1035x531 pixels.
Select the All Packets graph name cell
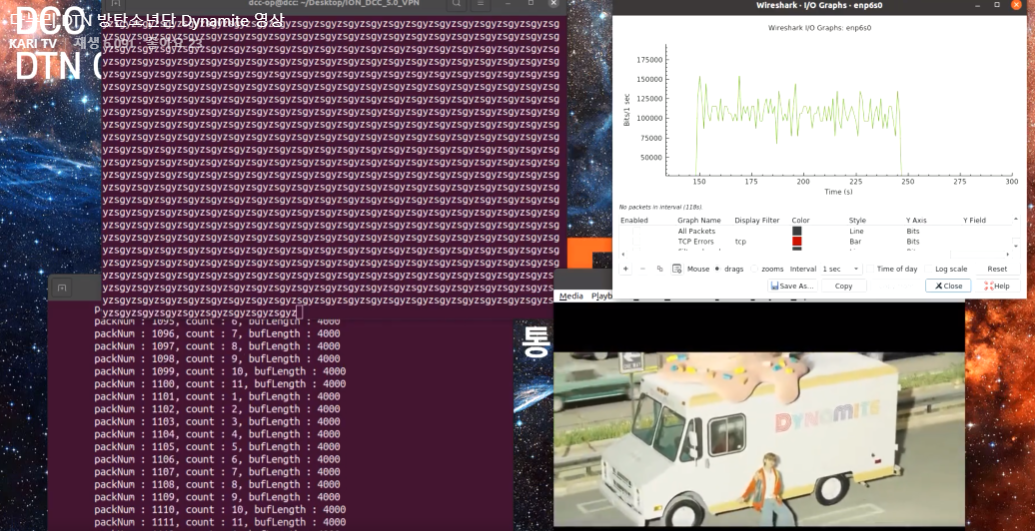tap(696, 231)
